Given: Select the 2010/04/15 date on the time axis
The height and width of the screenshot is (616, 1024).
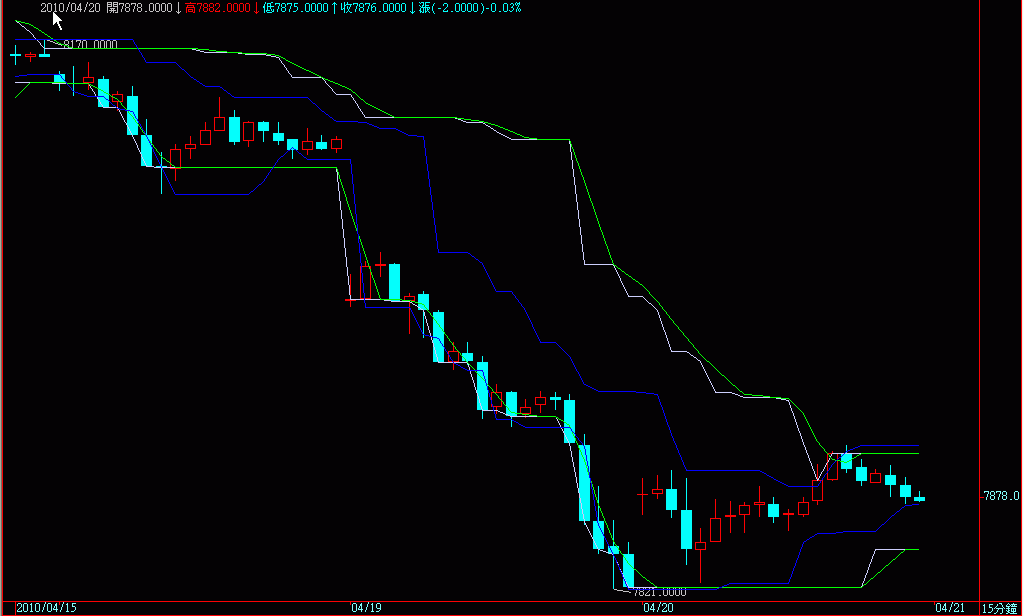Looking at the screenshot, I should point(46,608).
